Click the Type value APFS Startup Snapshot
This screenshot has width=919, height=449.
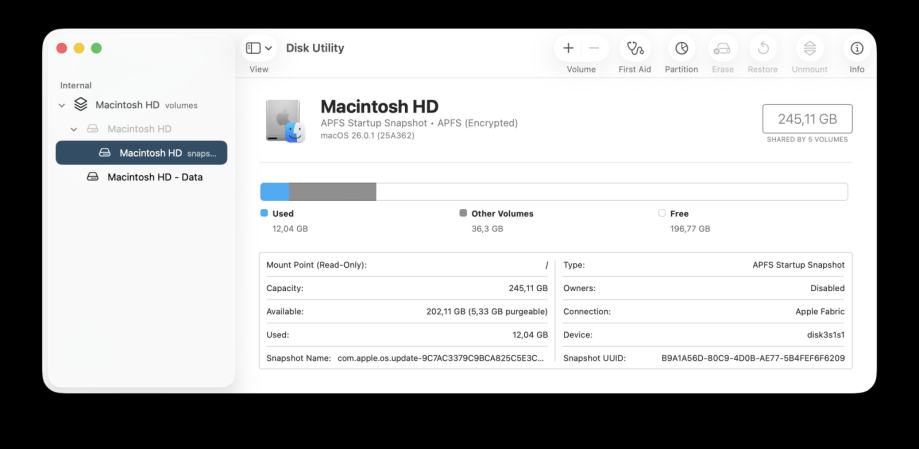(798, 265)
